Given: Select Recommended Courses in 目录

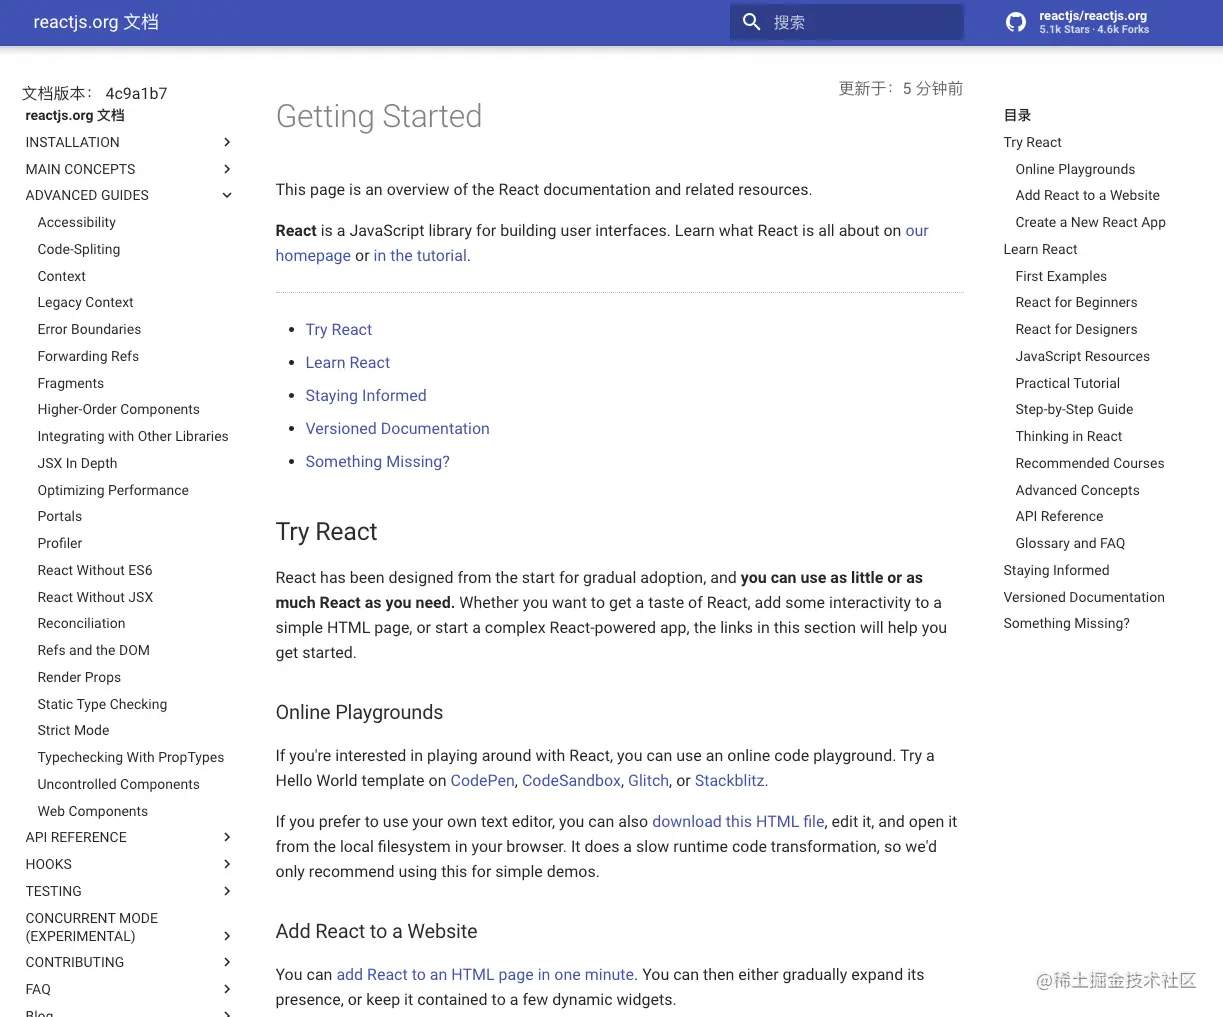Looking at the screenshot, I should pos(1089,463).
